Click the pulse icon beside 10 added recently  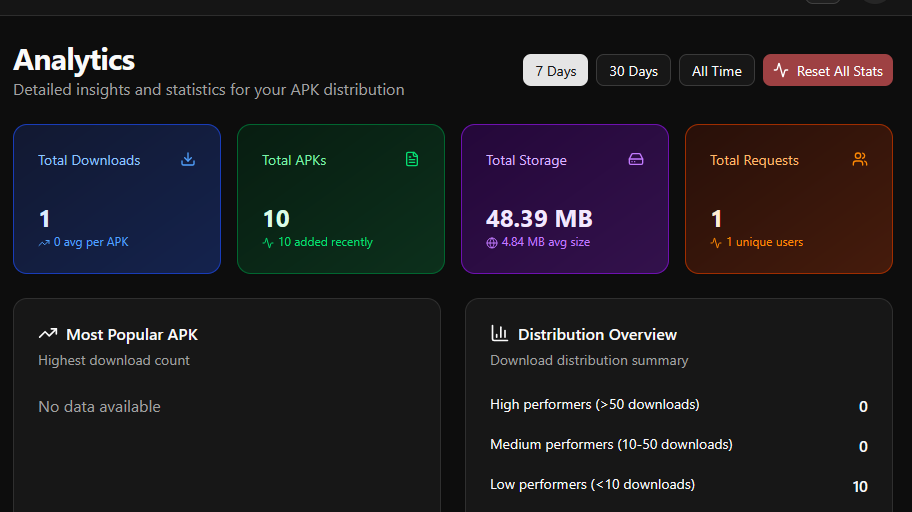[x=267, y=242]
